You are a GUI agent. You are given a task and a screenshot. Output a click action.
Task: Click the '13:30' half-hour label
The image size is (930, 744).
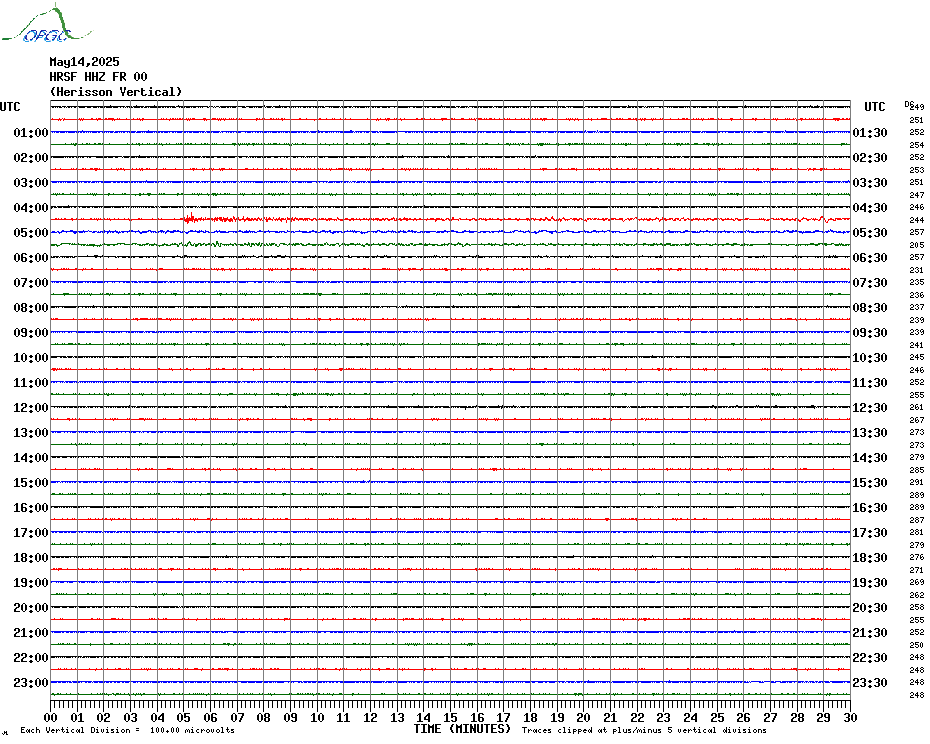[870, 433]
